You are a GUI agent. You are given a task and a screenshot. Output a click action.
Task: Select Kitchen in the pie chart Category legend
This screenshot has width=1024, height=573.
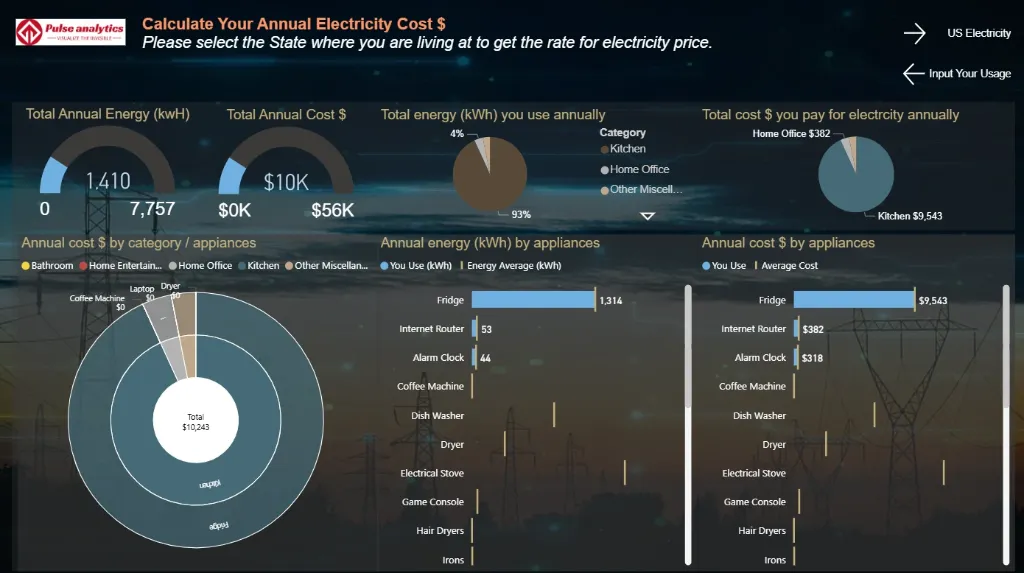(627, 149)
